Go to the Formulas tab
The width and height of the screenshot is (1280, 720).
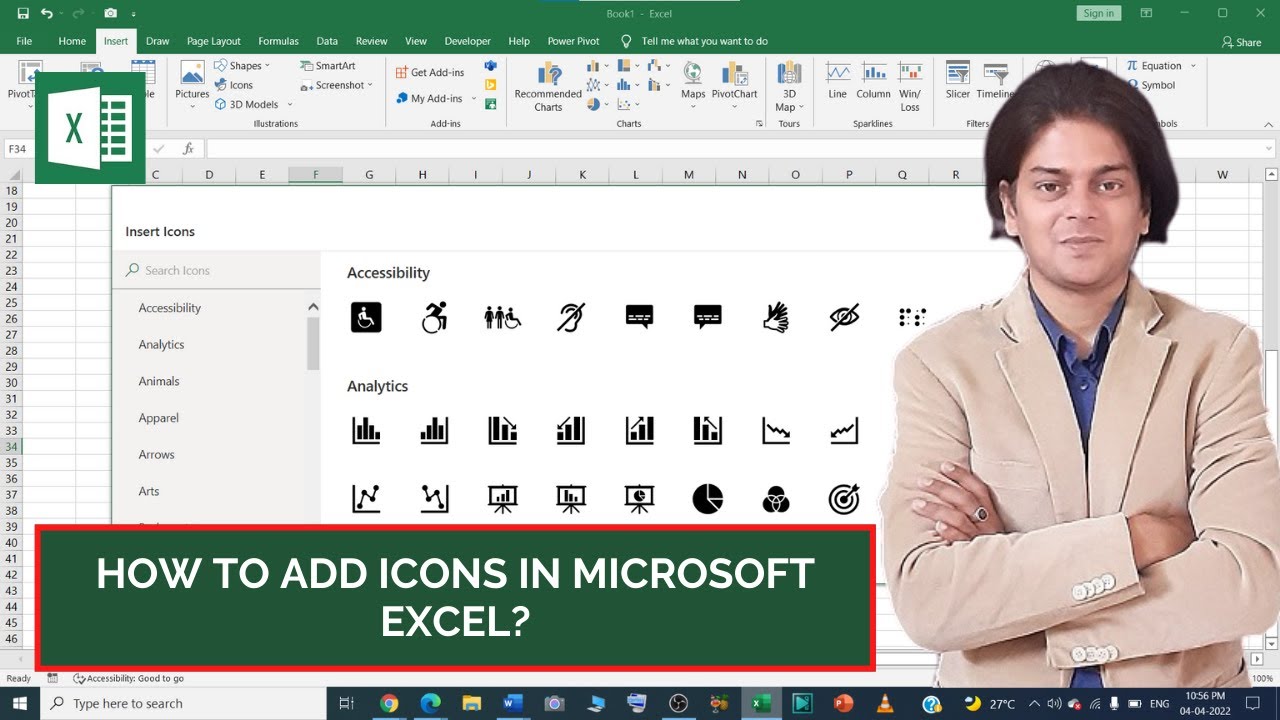pyautogui.click(x=278, y=41)
